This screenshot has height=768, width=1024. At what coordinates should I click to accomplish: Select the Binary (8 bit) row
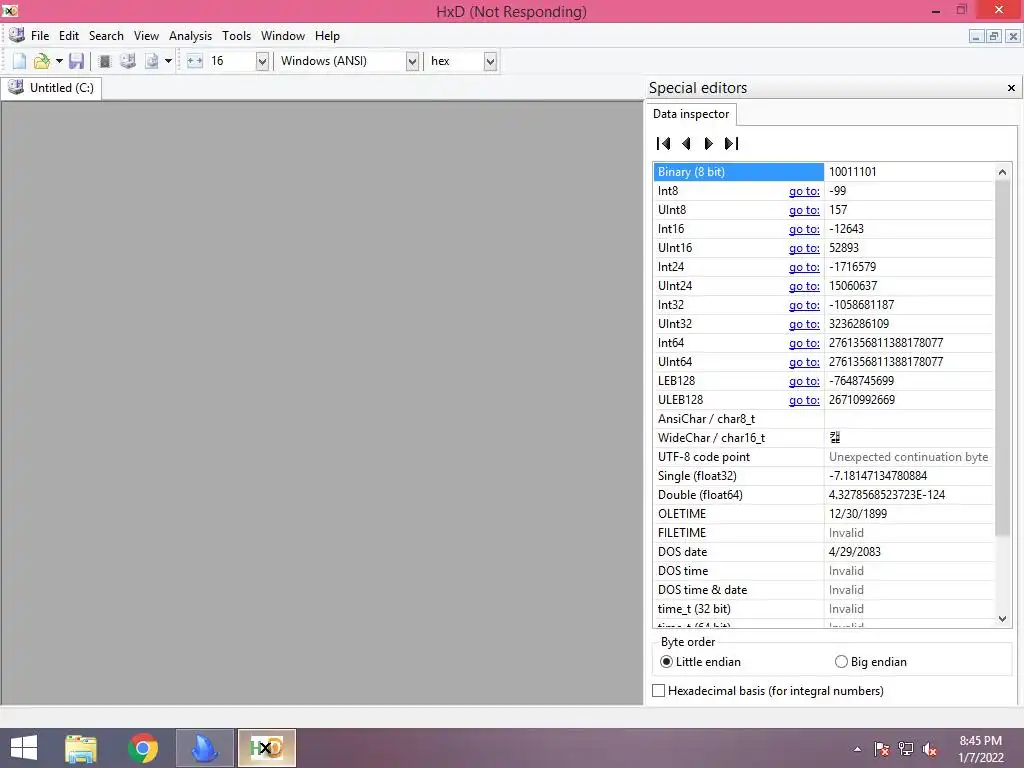click(823, 172)
